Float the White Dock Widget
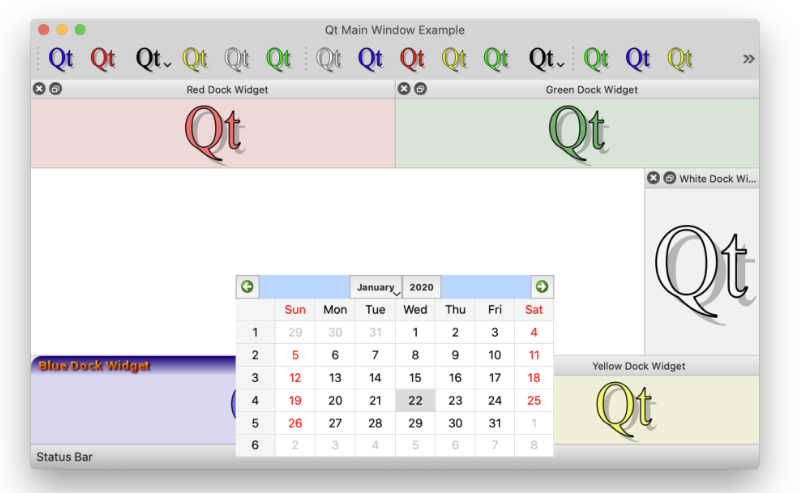The width and height of the screenshot is (800, 493). [x=669, y=178]
